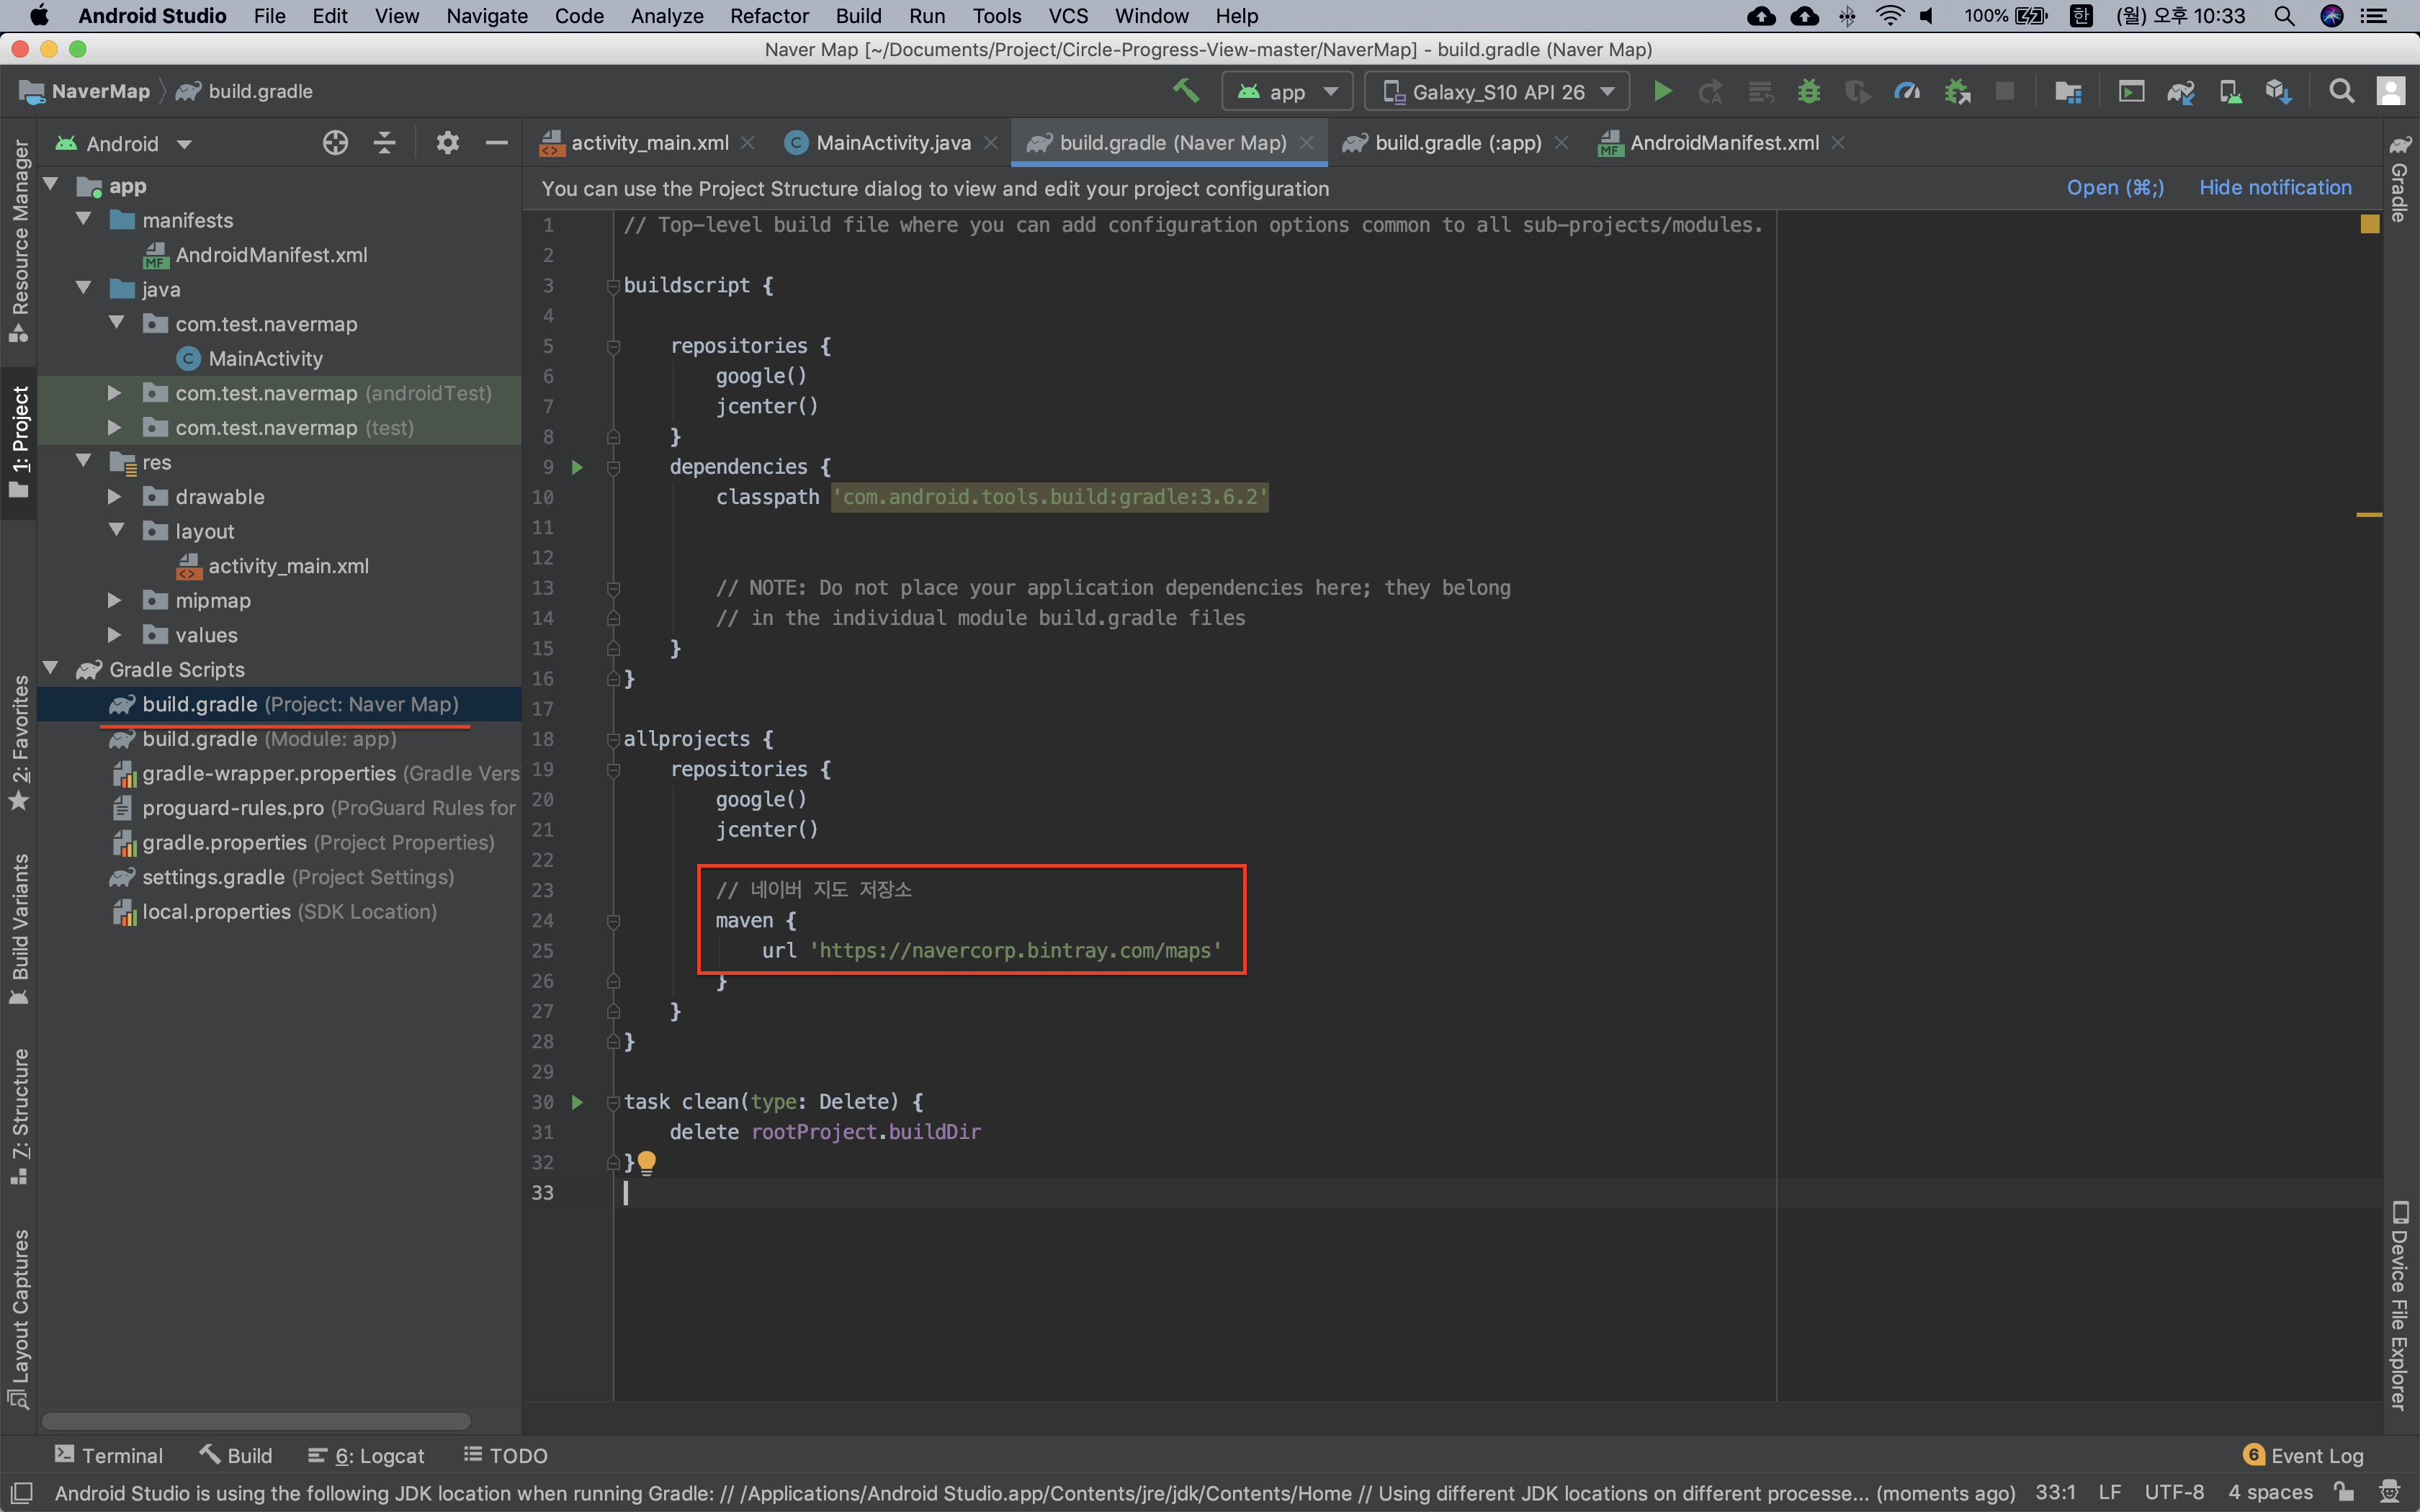This screenshot has height=1512, width=2420.
Task: Open project panel settings gear icon
Action: [x=447, y=143]
